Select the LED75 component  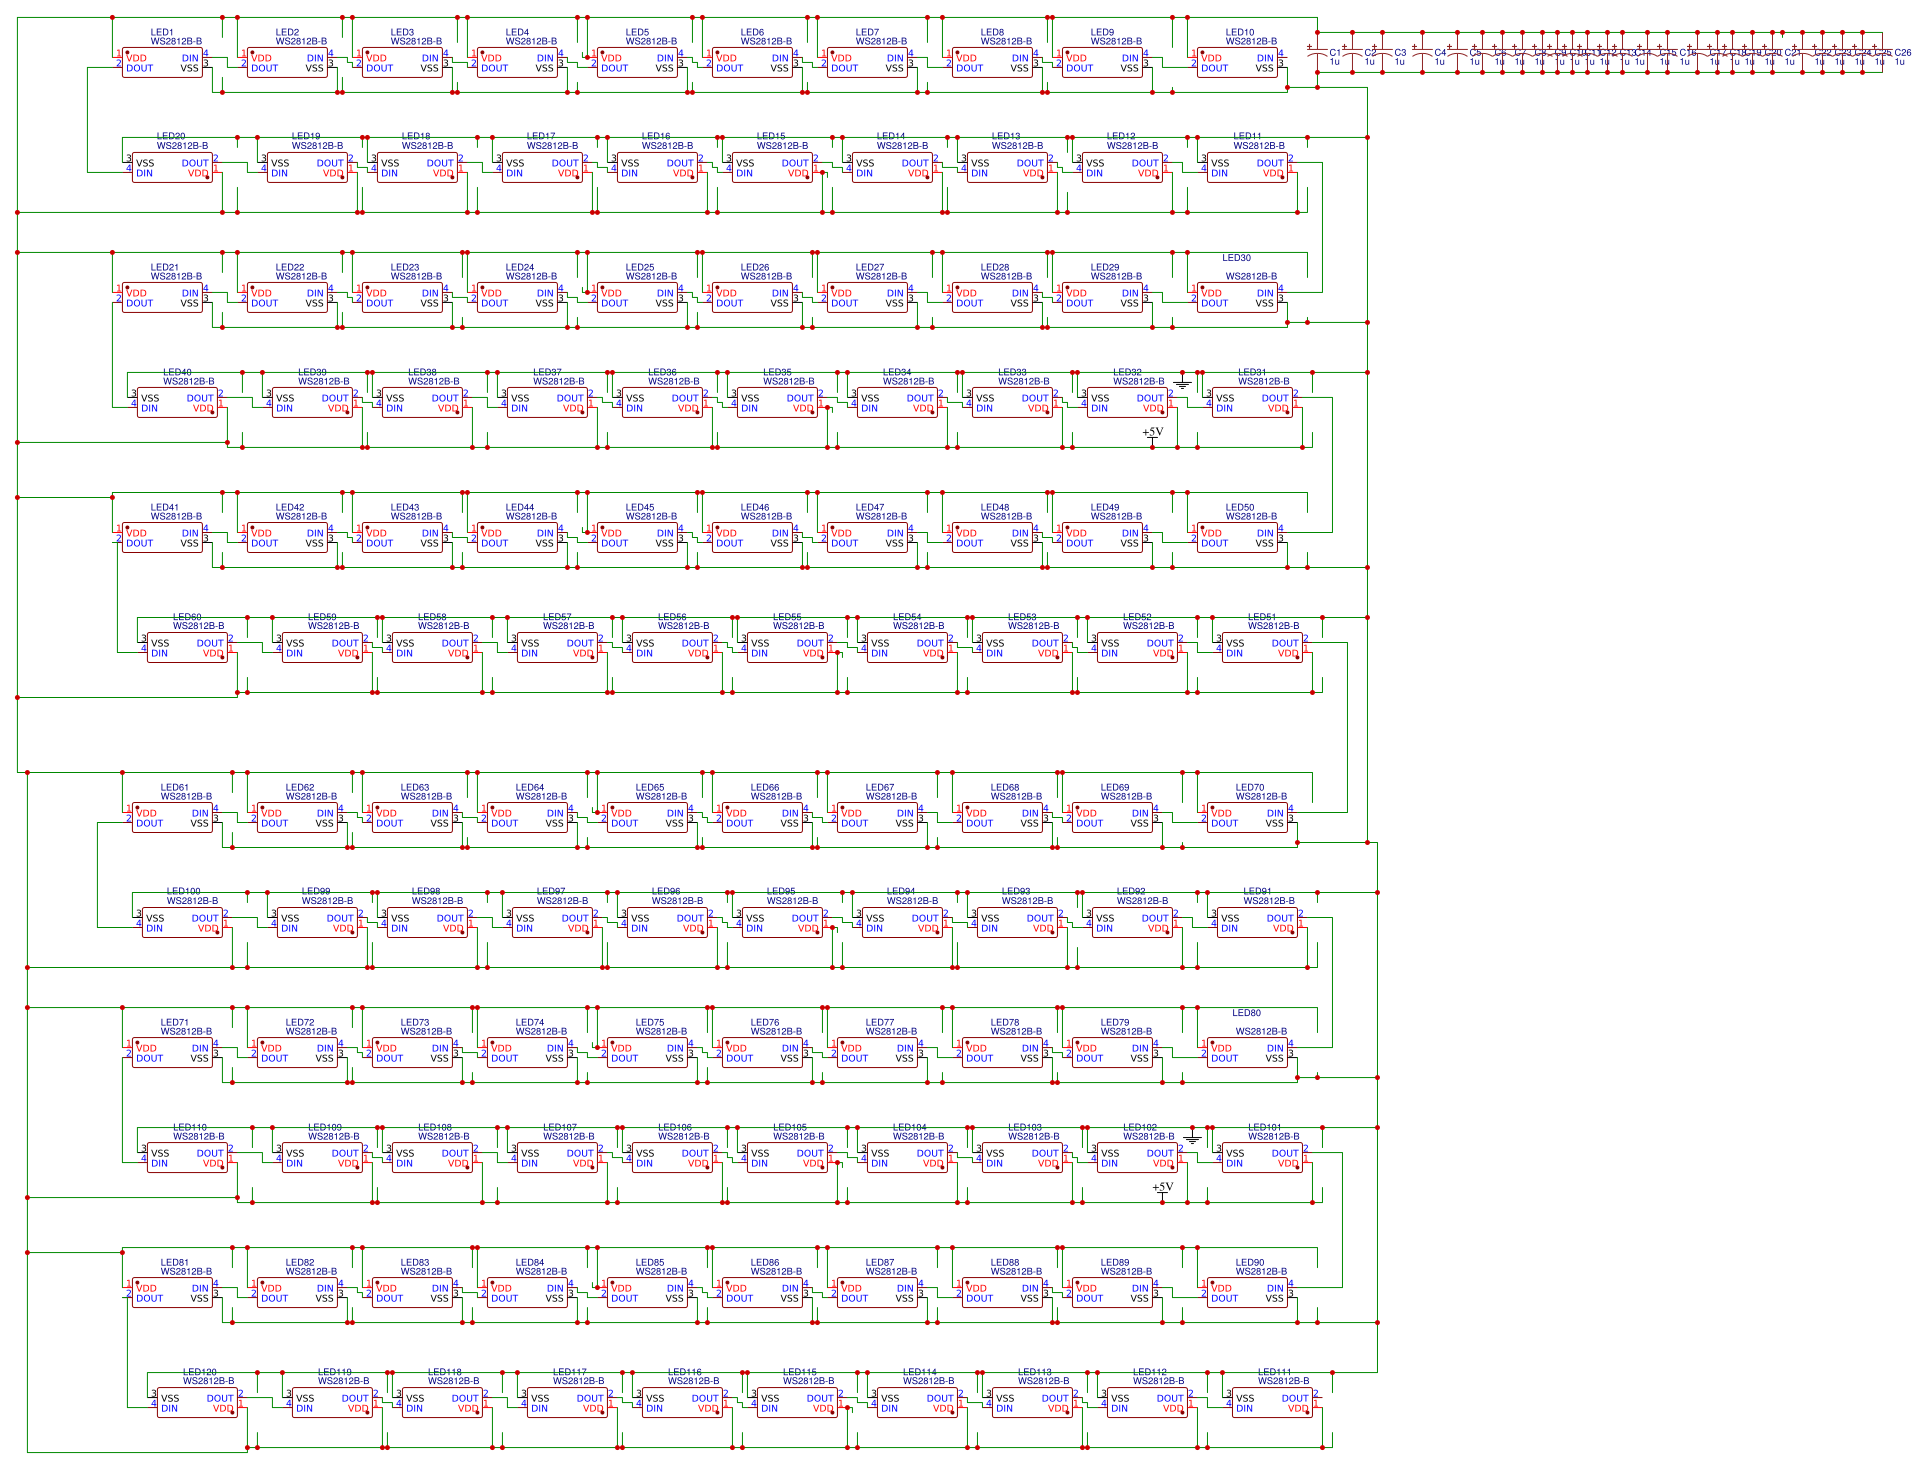pos(648,1053)
